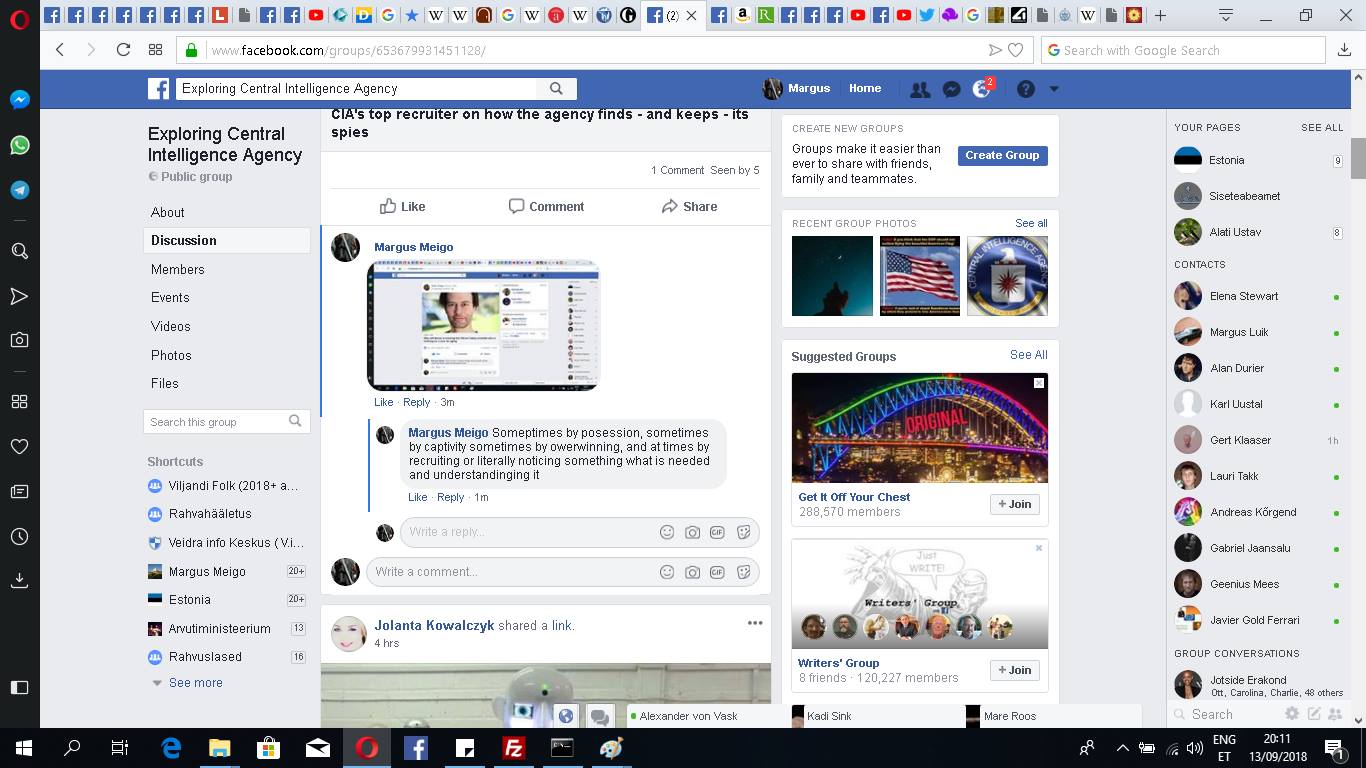Open the group Photos section
The height and width of the screenshot is (768, 1366).
pyautogui.click(x=171, y=355)
